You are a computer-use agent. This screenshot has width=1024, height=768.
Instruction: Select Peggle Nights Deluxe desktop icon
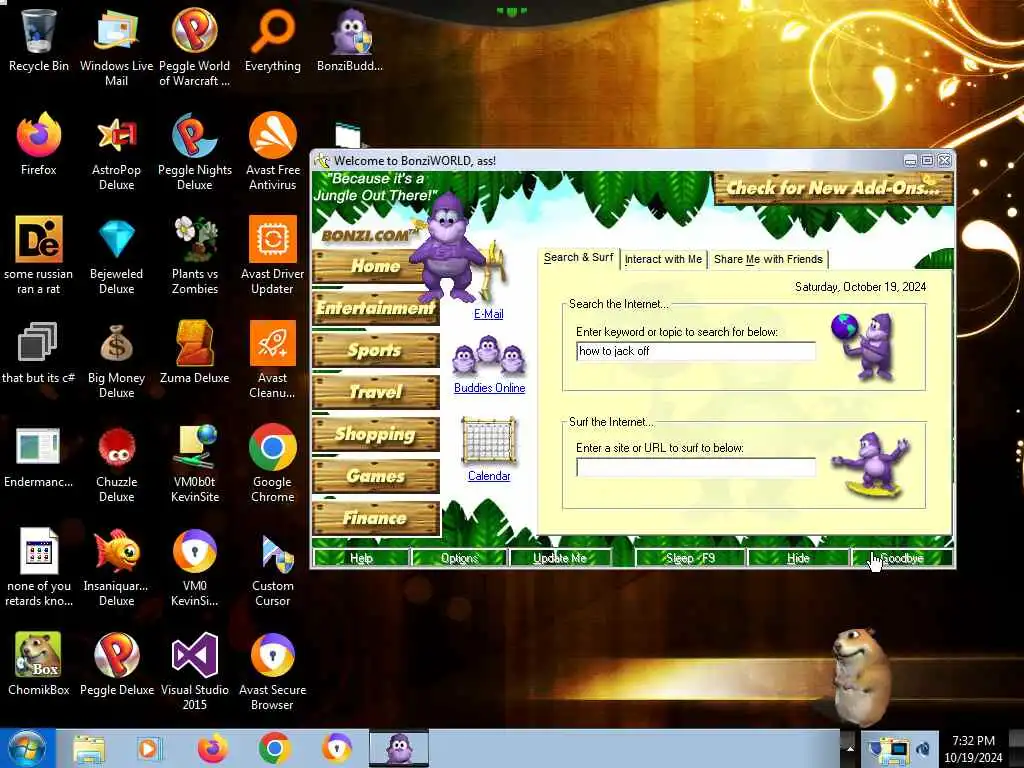[195, 152]
